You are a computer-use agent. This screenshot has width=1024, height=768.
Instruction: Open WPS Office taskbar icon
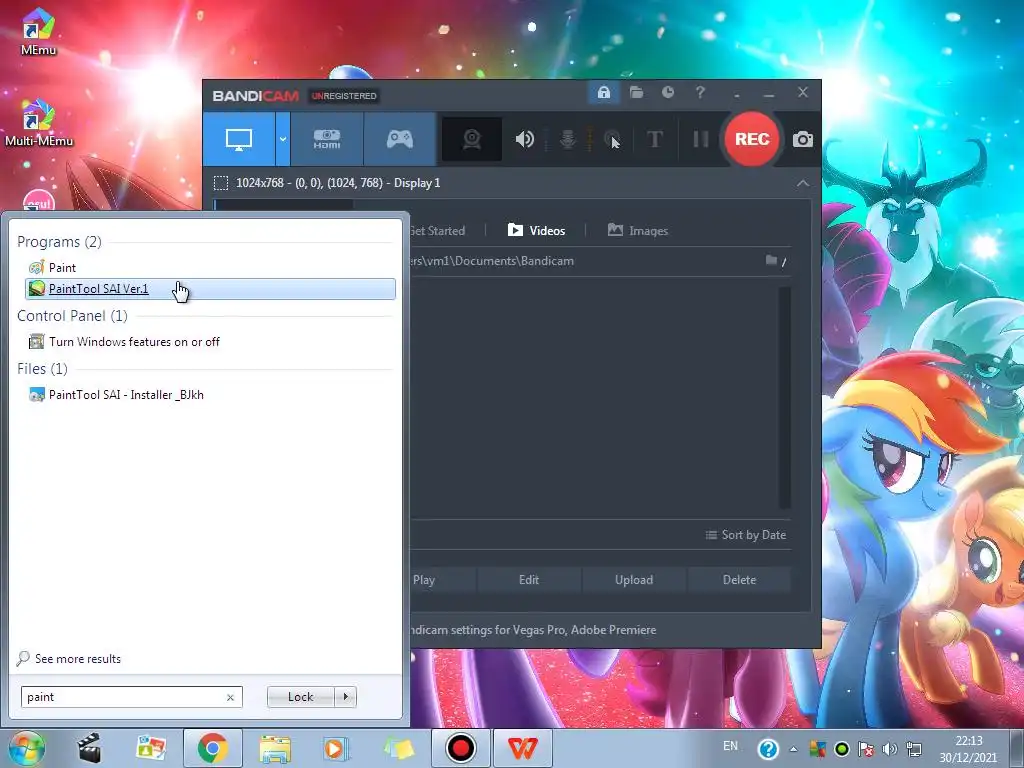click(522, 748)
